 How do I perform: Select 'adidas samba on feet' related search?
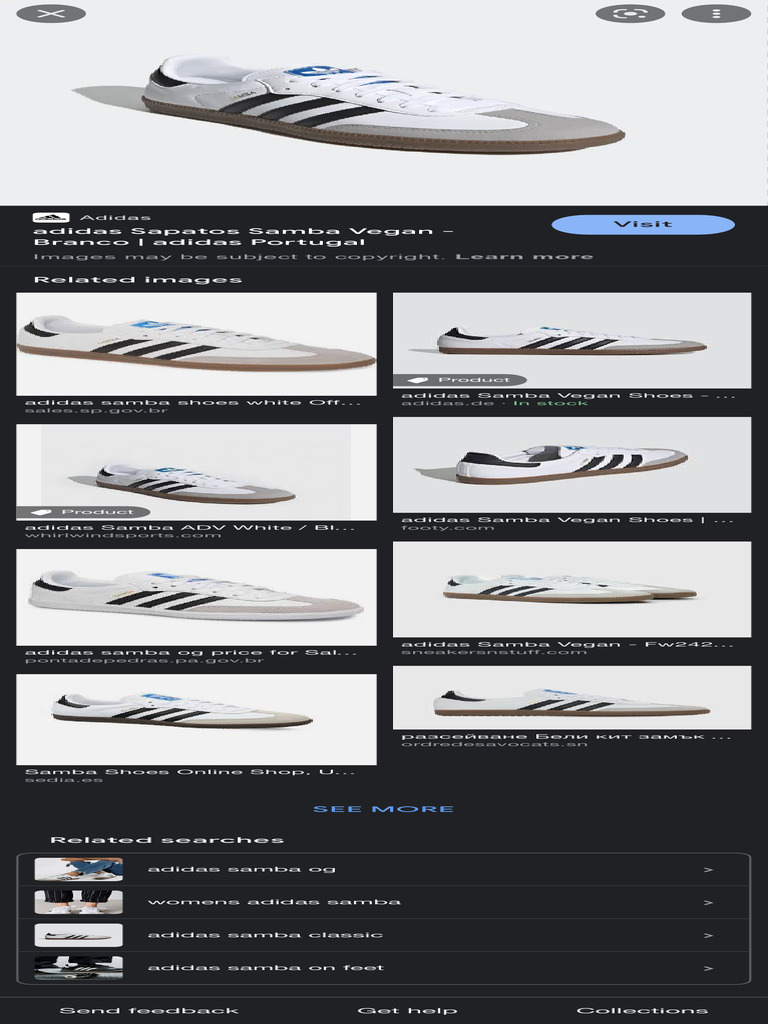[x=383, y=968]
